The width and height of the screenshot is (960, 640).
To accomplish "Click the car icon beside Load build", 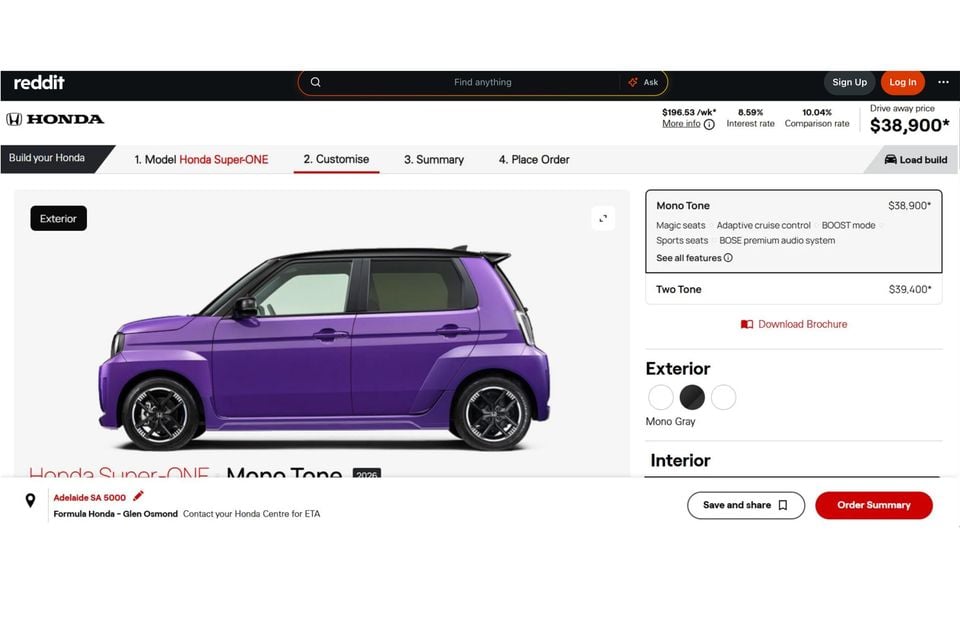I will pyautogui.click(x=890, y=159).
